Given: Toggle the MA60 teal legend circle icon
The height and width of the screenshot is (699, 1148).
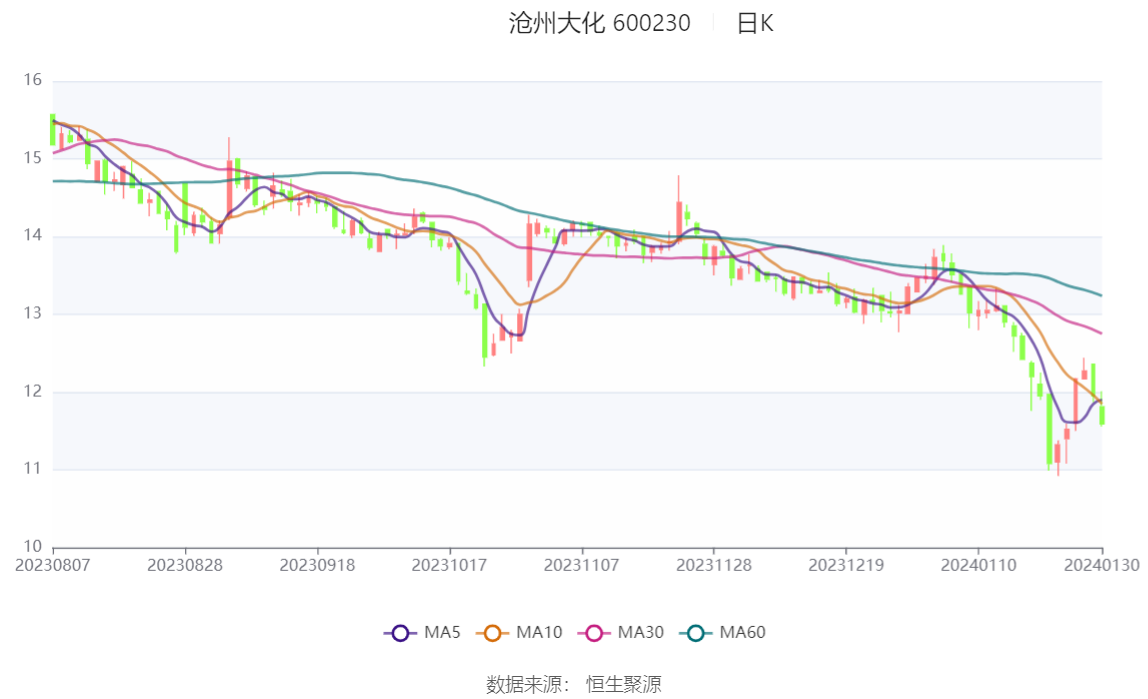Looking at the screenshot, I should coord(696,633).
